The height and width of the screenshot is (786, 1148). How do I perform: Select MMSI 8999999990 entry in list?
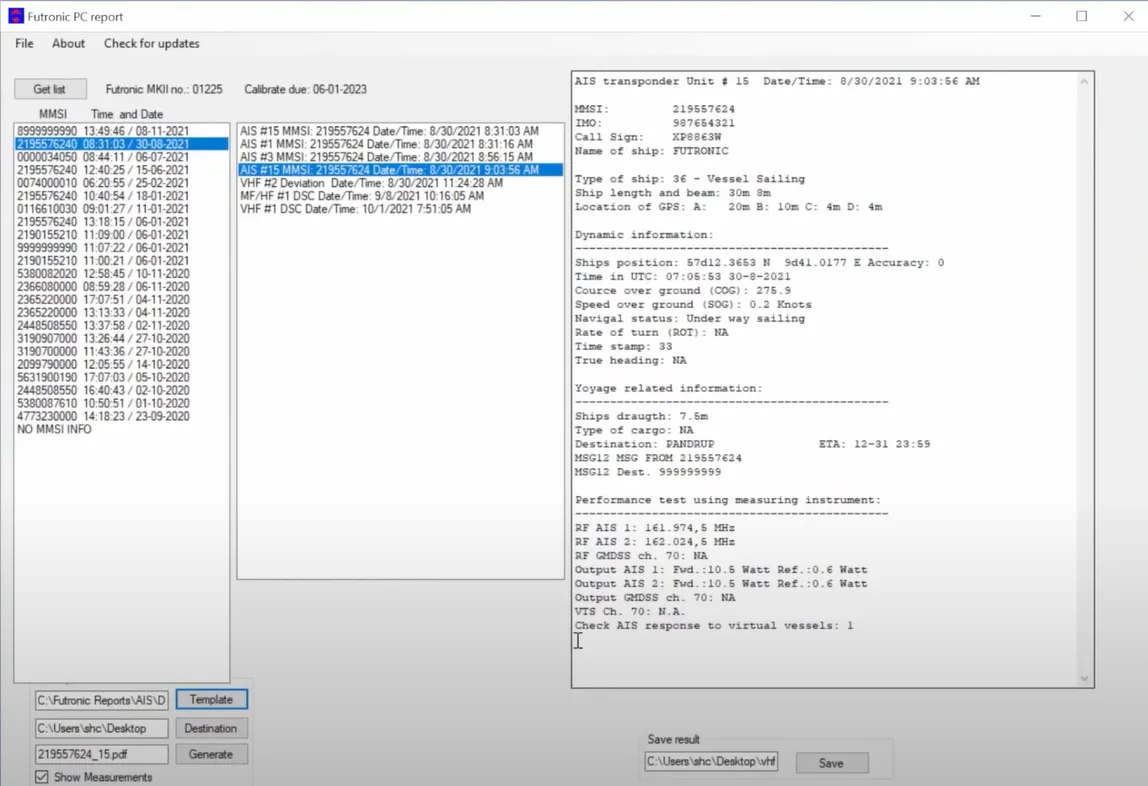(103, 131)
